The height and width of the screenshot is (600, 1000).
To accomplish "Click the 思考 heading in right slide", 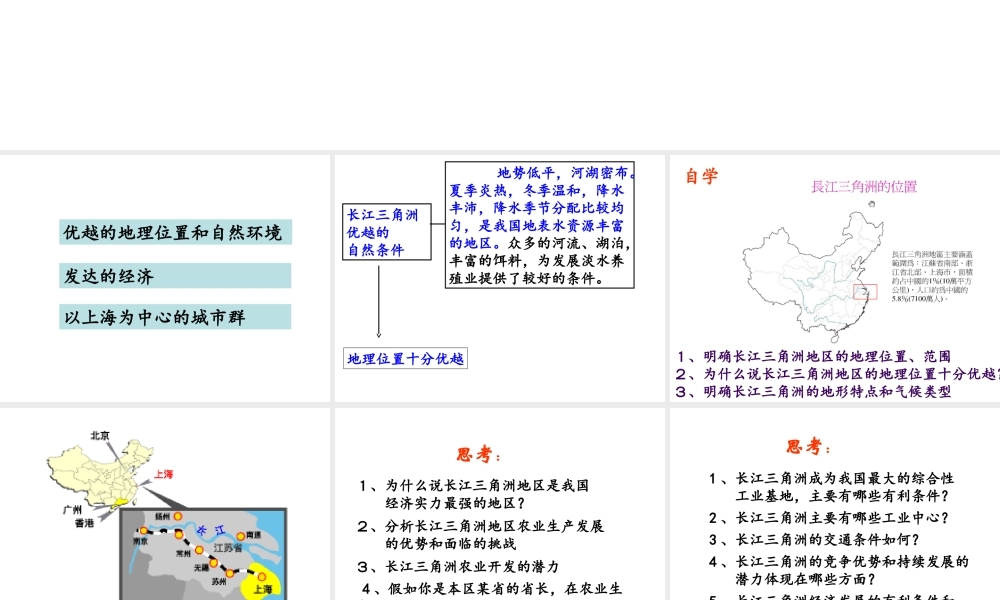I will [808, 447].
